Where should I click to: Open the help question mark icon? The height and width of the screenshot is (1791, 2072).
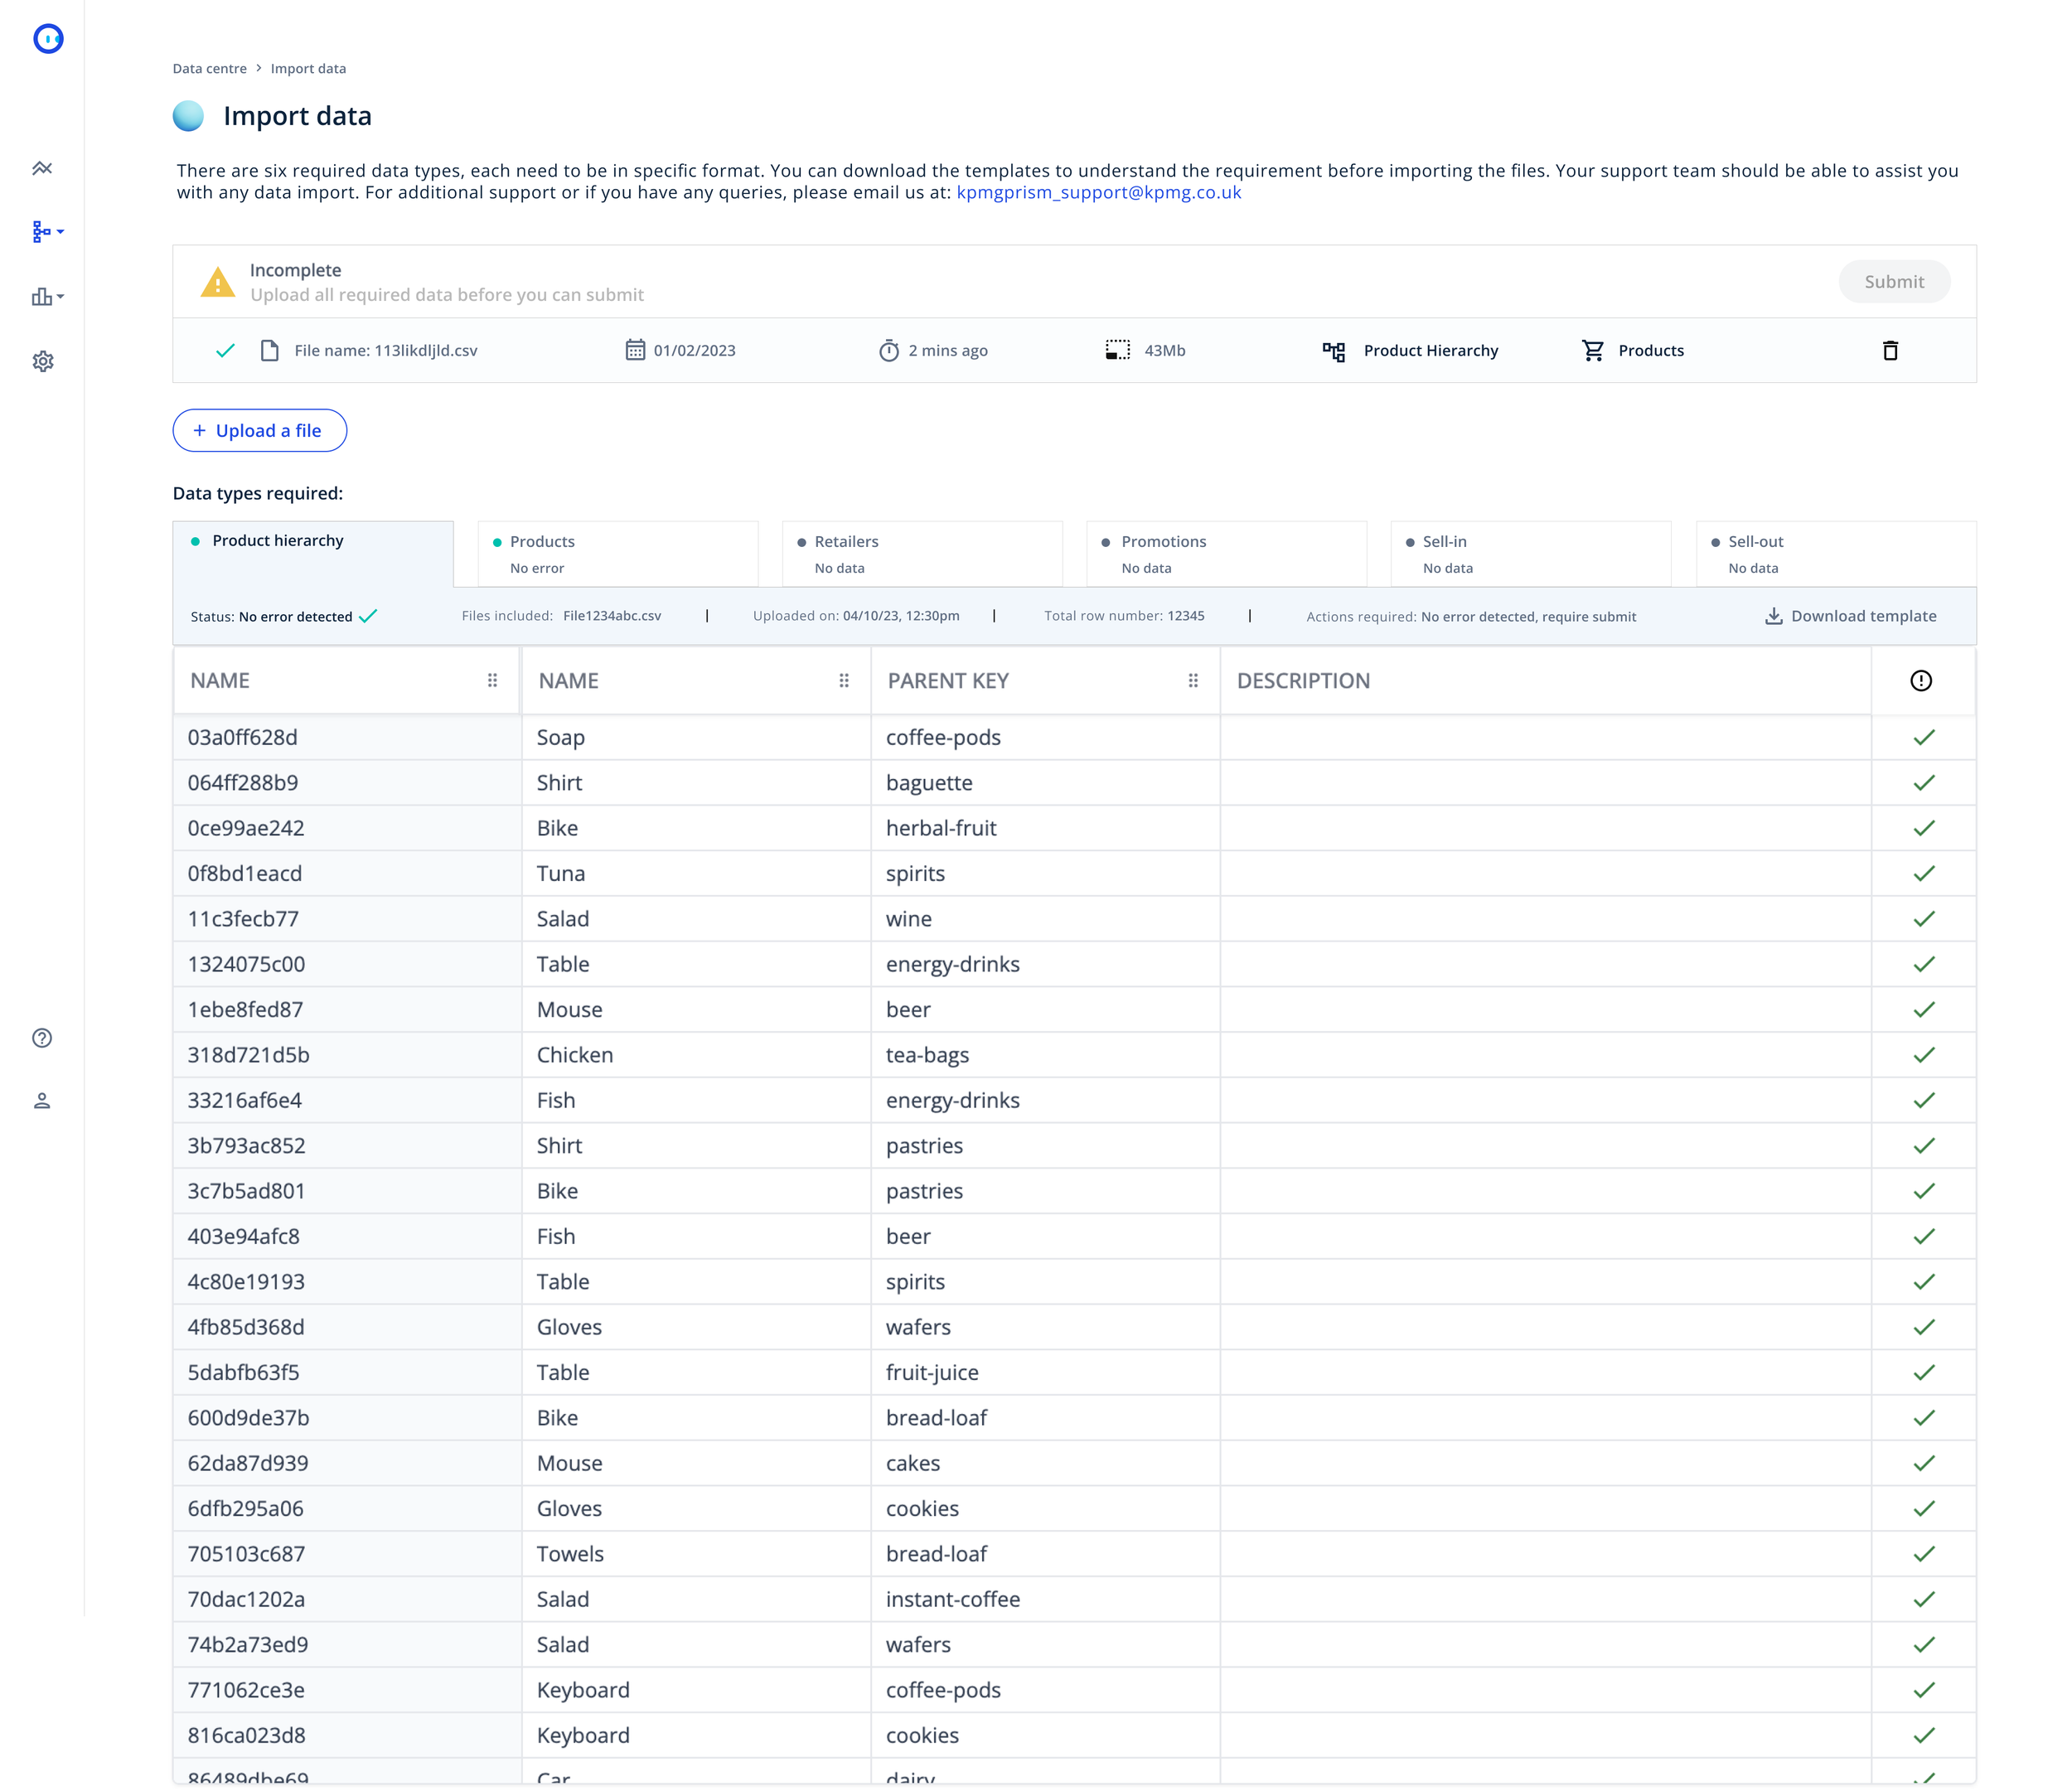pyautogui.click(x=42, y=1038)
